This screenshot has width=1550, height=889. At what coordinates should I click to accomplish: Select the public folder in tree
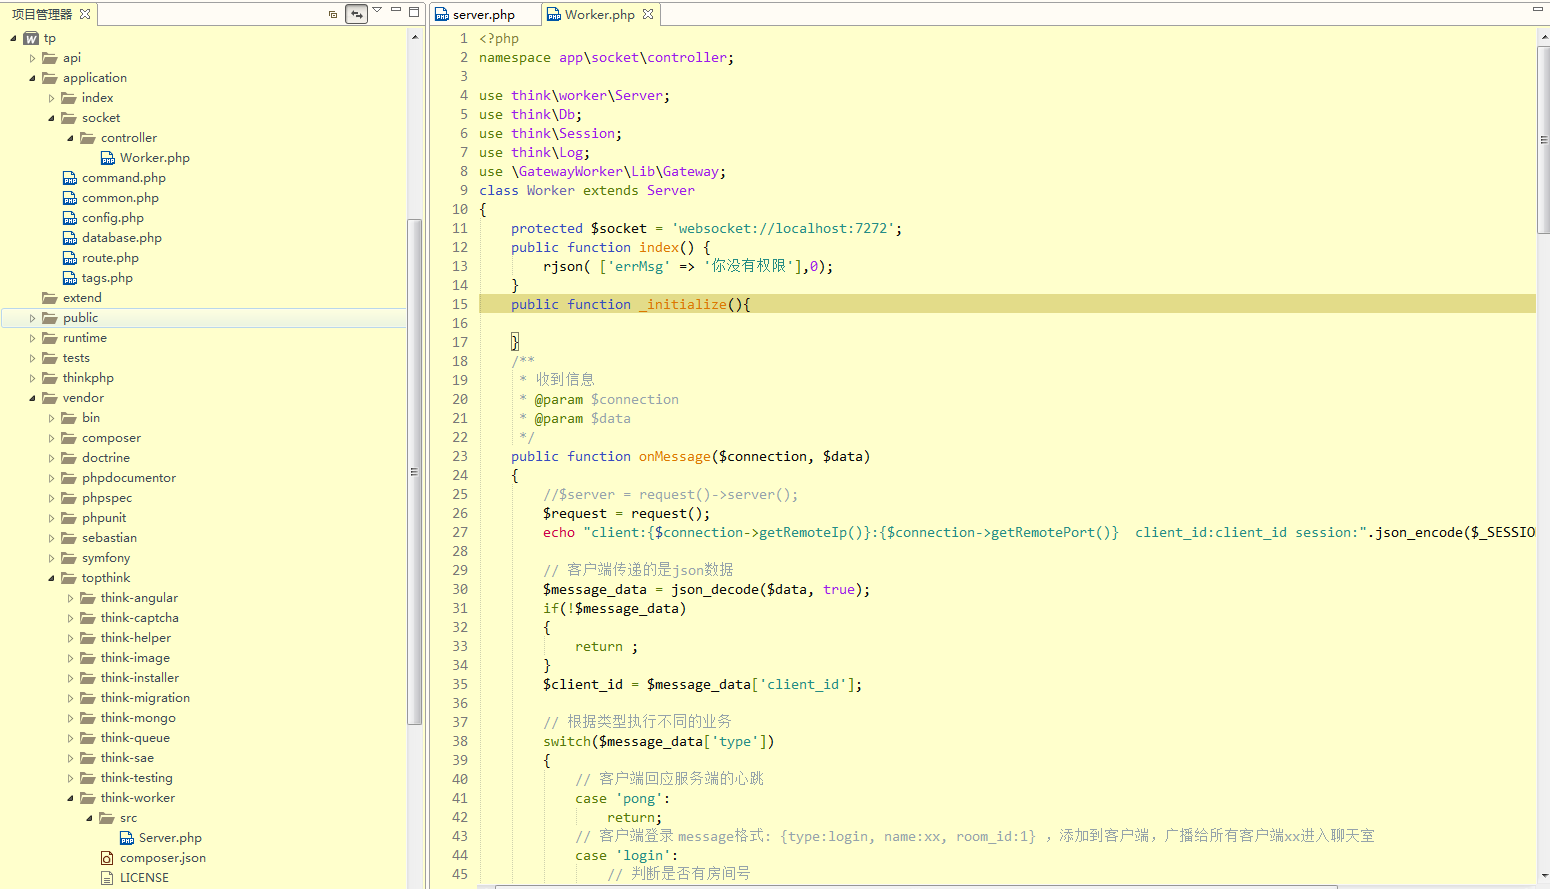coord(80,318)
